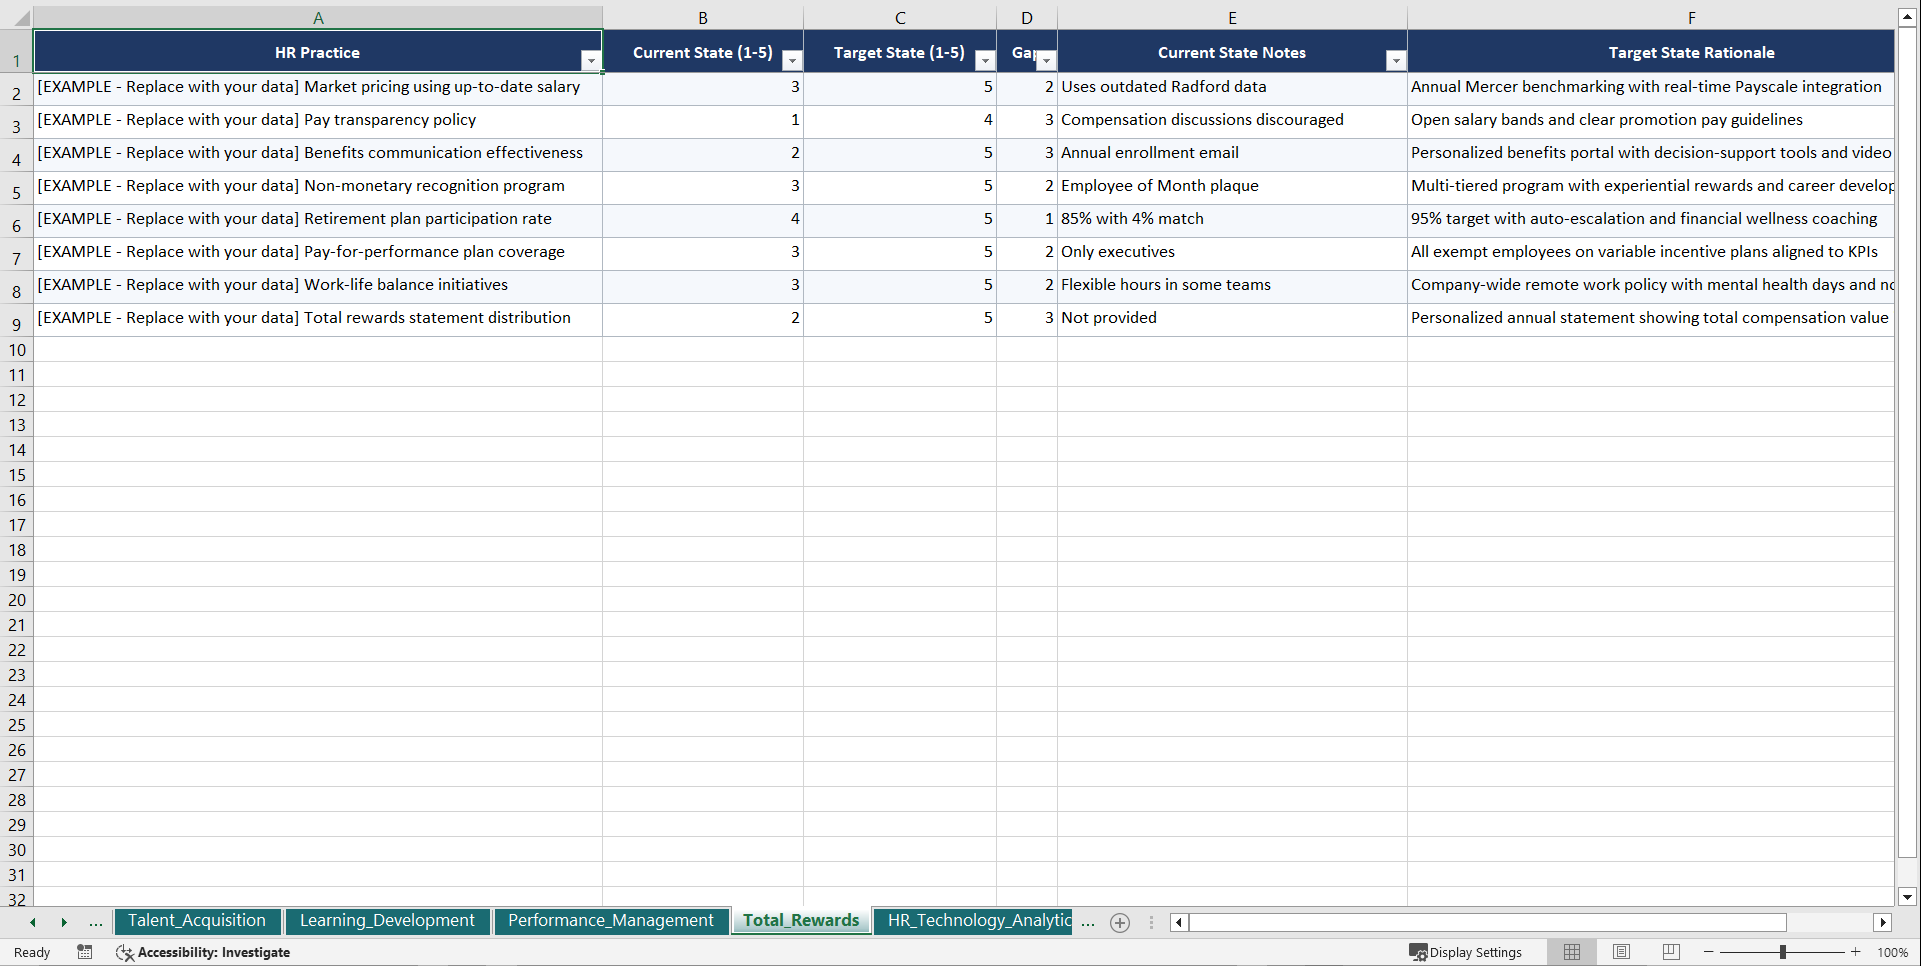Switch to Page Layout view in status bar
Screen dimensions: 1921x966
point(1621,952)
